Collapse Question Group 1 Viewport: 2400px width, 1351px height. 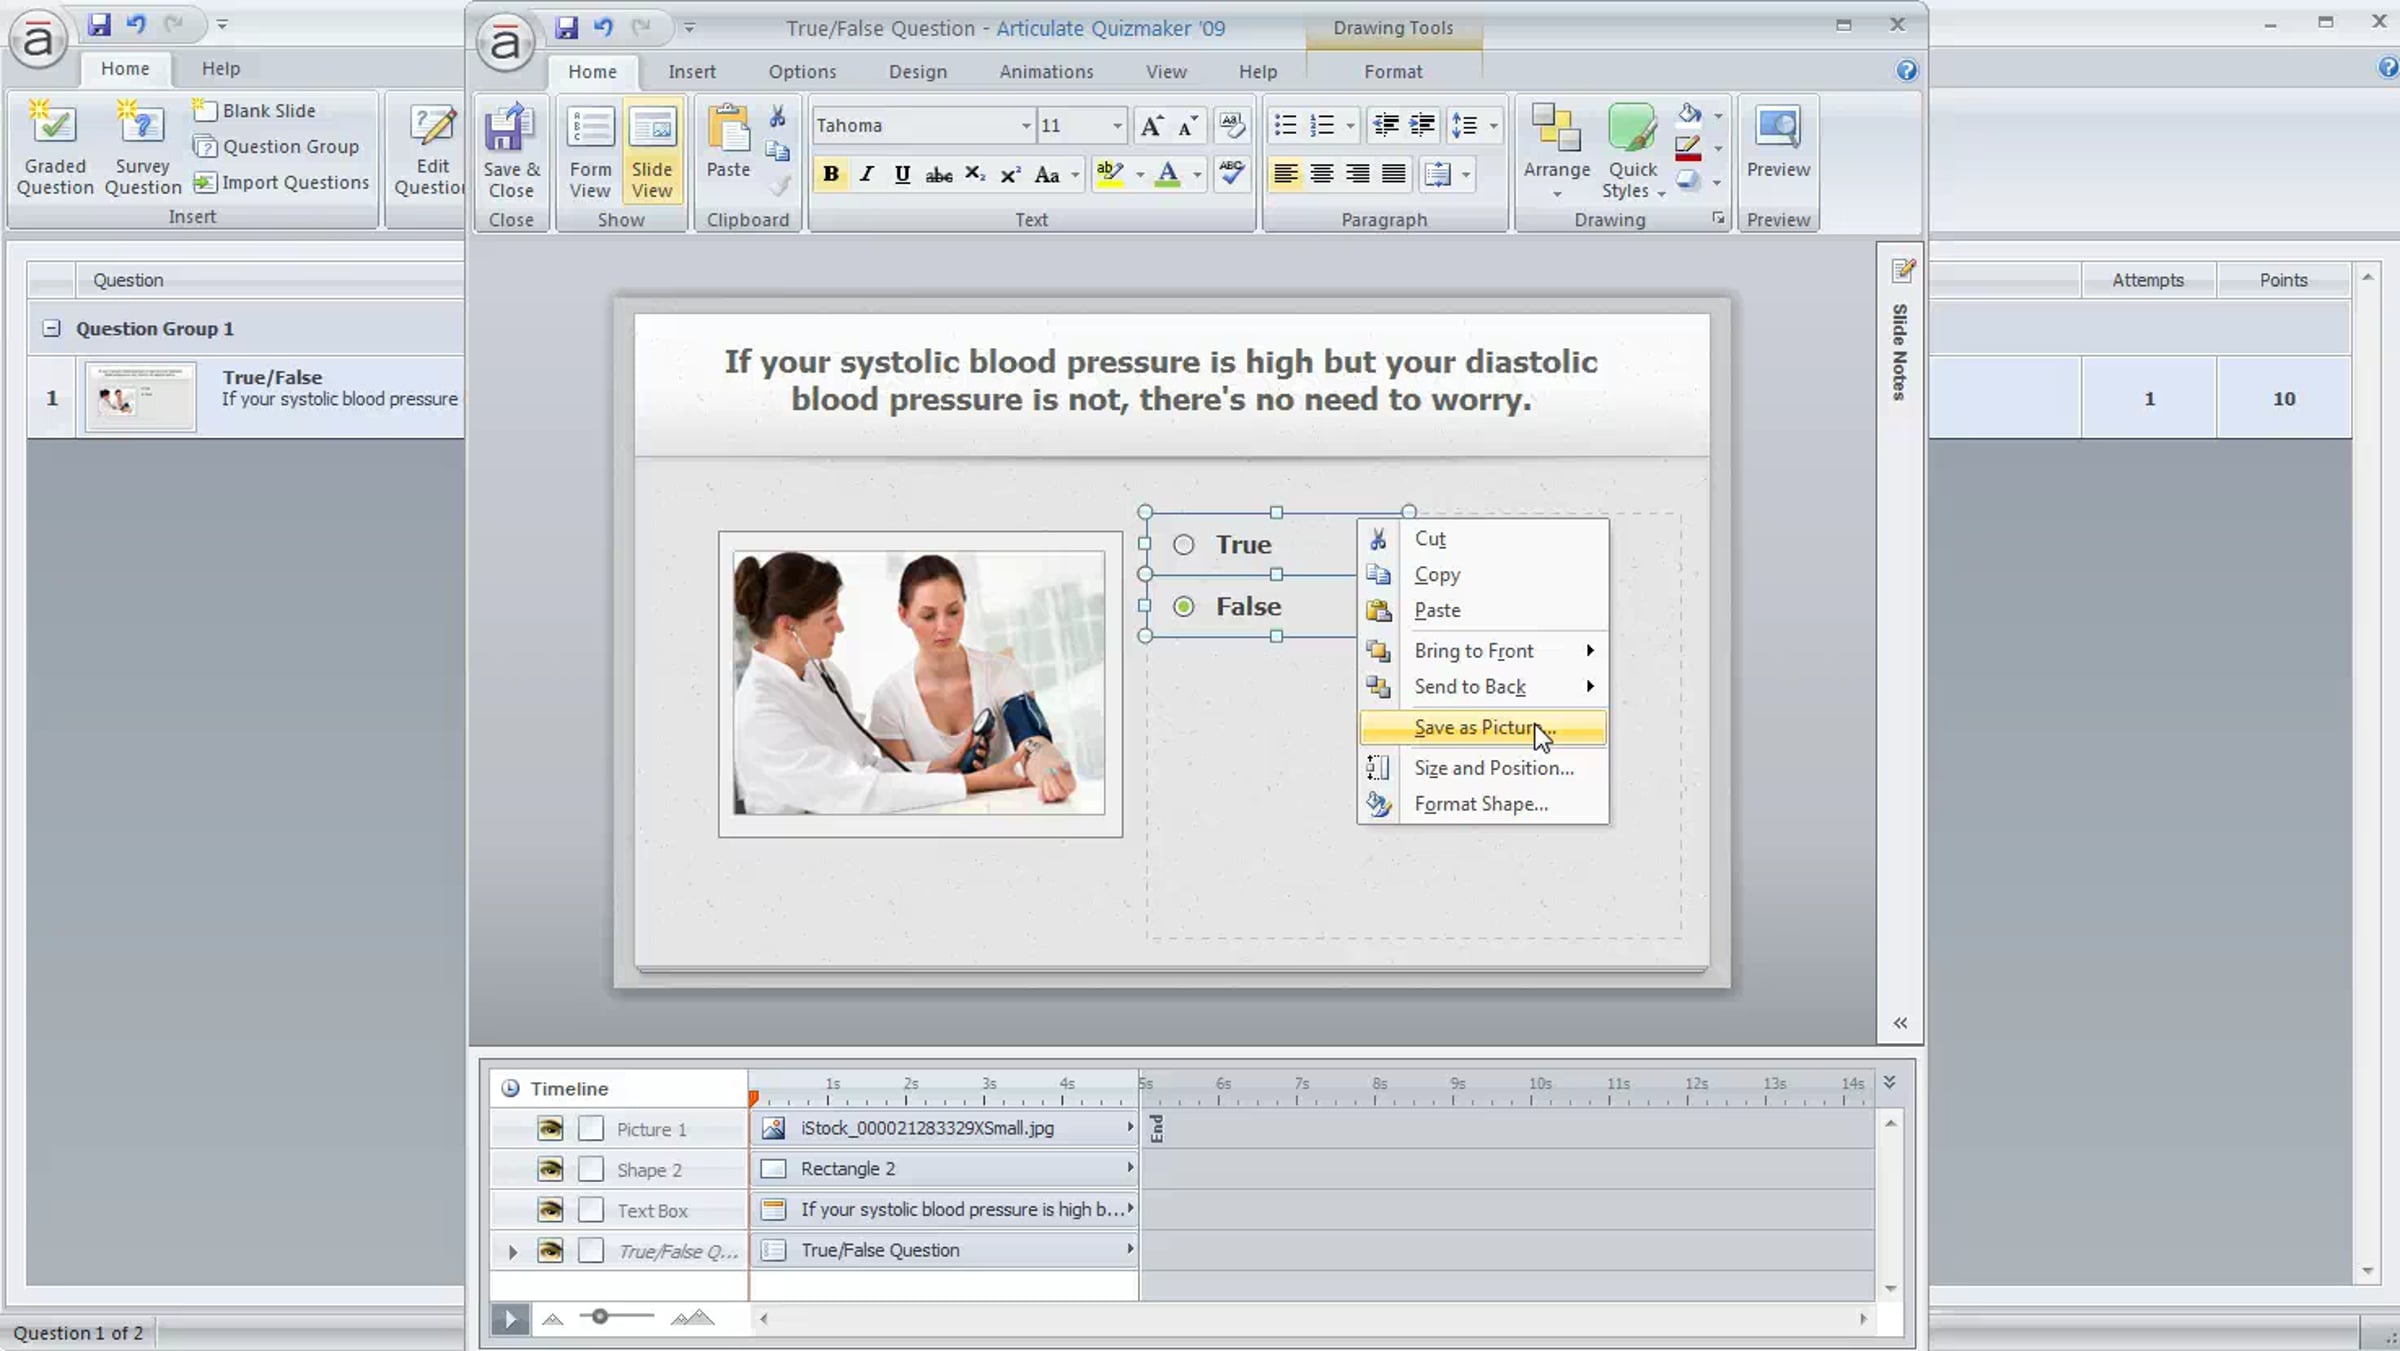click(x=51, y=328)
